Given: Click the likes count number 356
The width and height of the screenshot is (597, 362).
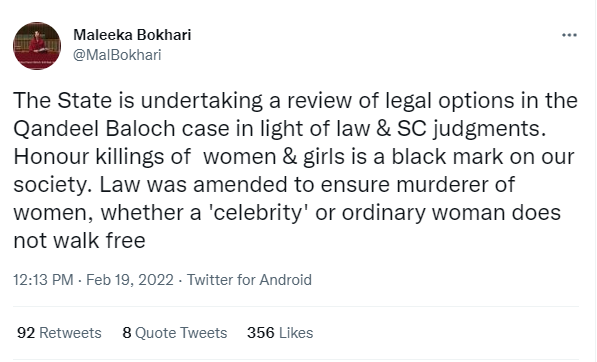Looking at the screenshot, I should [x=261, y=333].
